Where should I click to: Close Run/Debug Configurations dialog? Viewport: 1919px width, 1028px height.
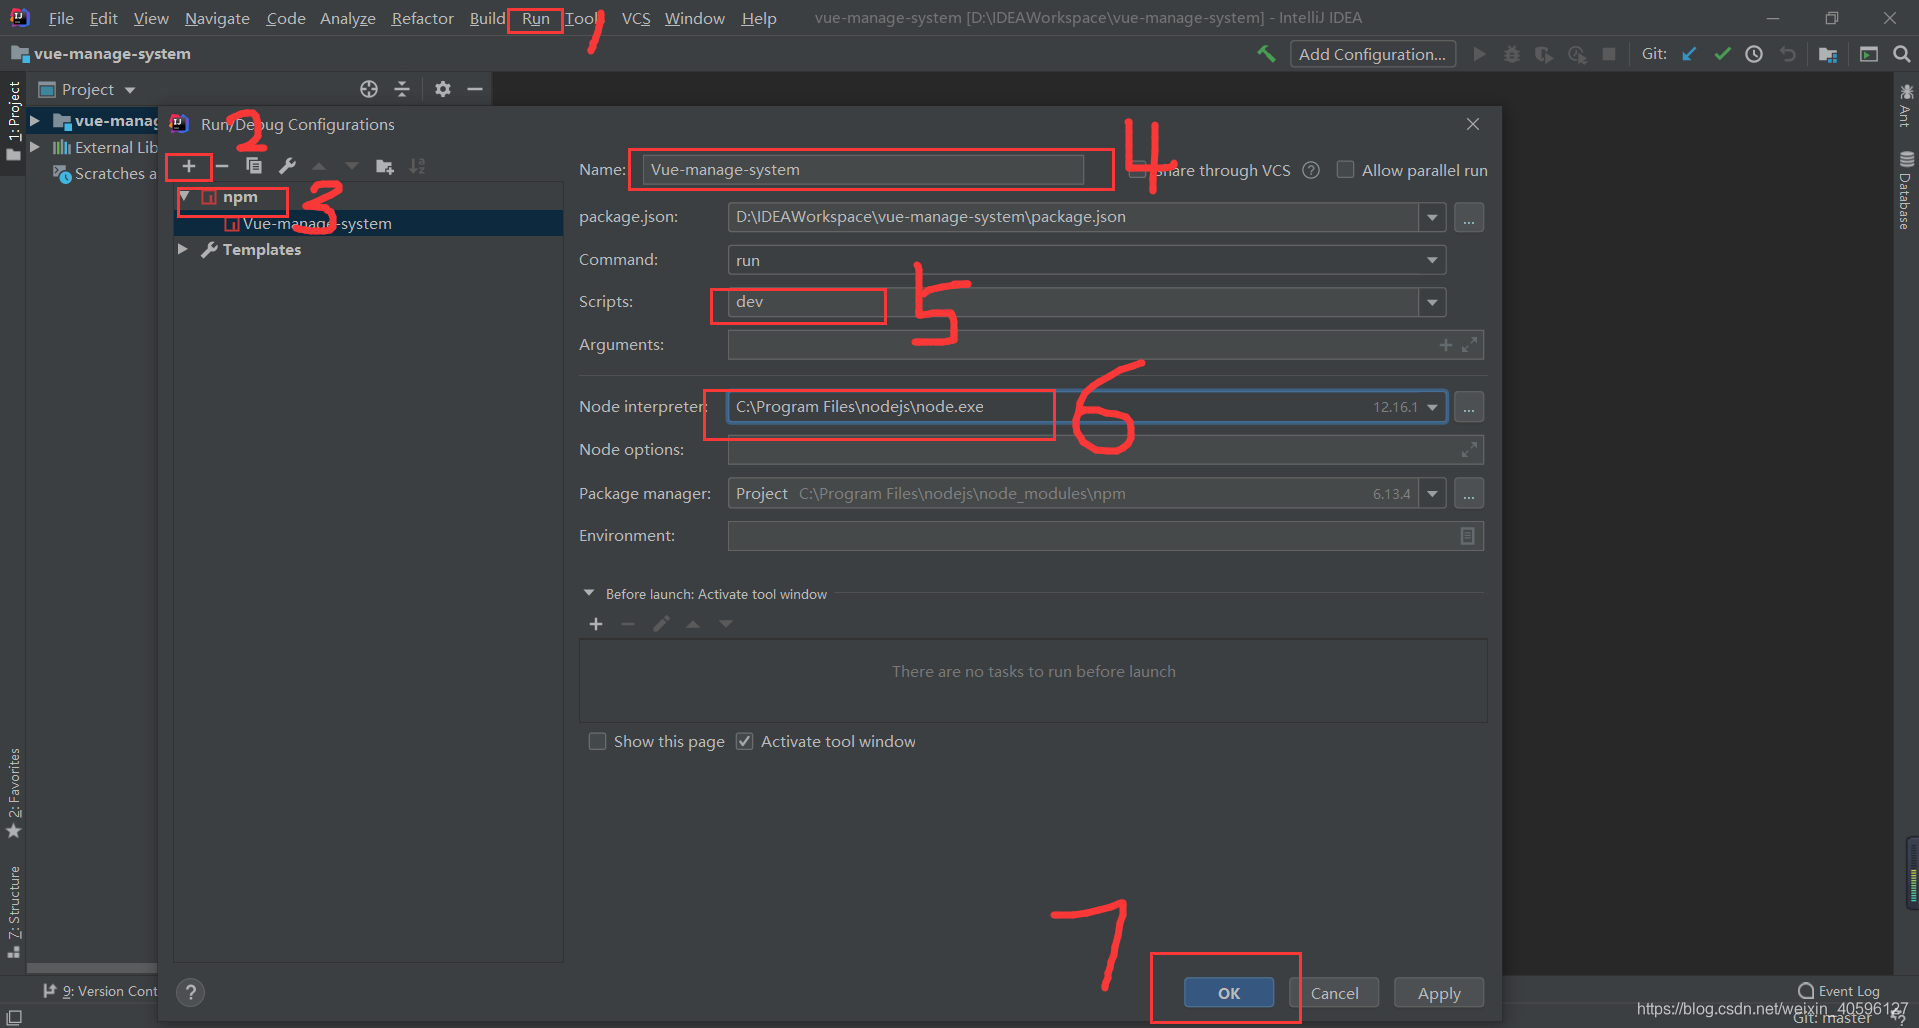[1472, 124]
